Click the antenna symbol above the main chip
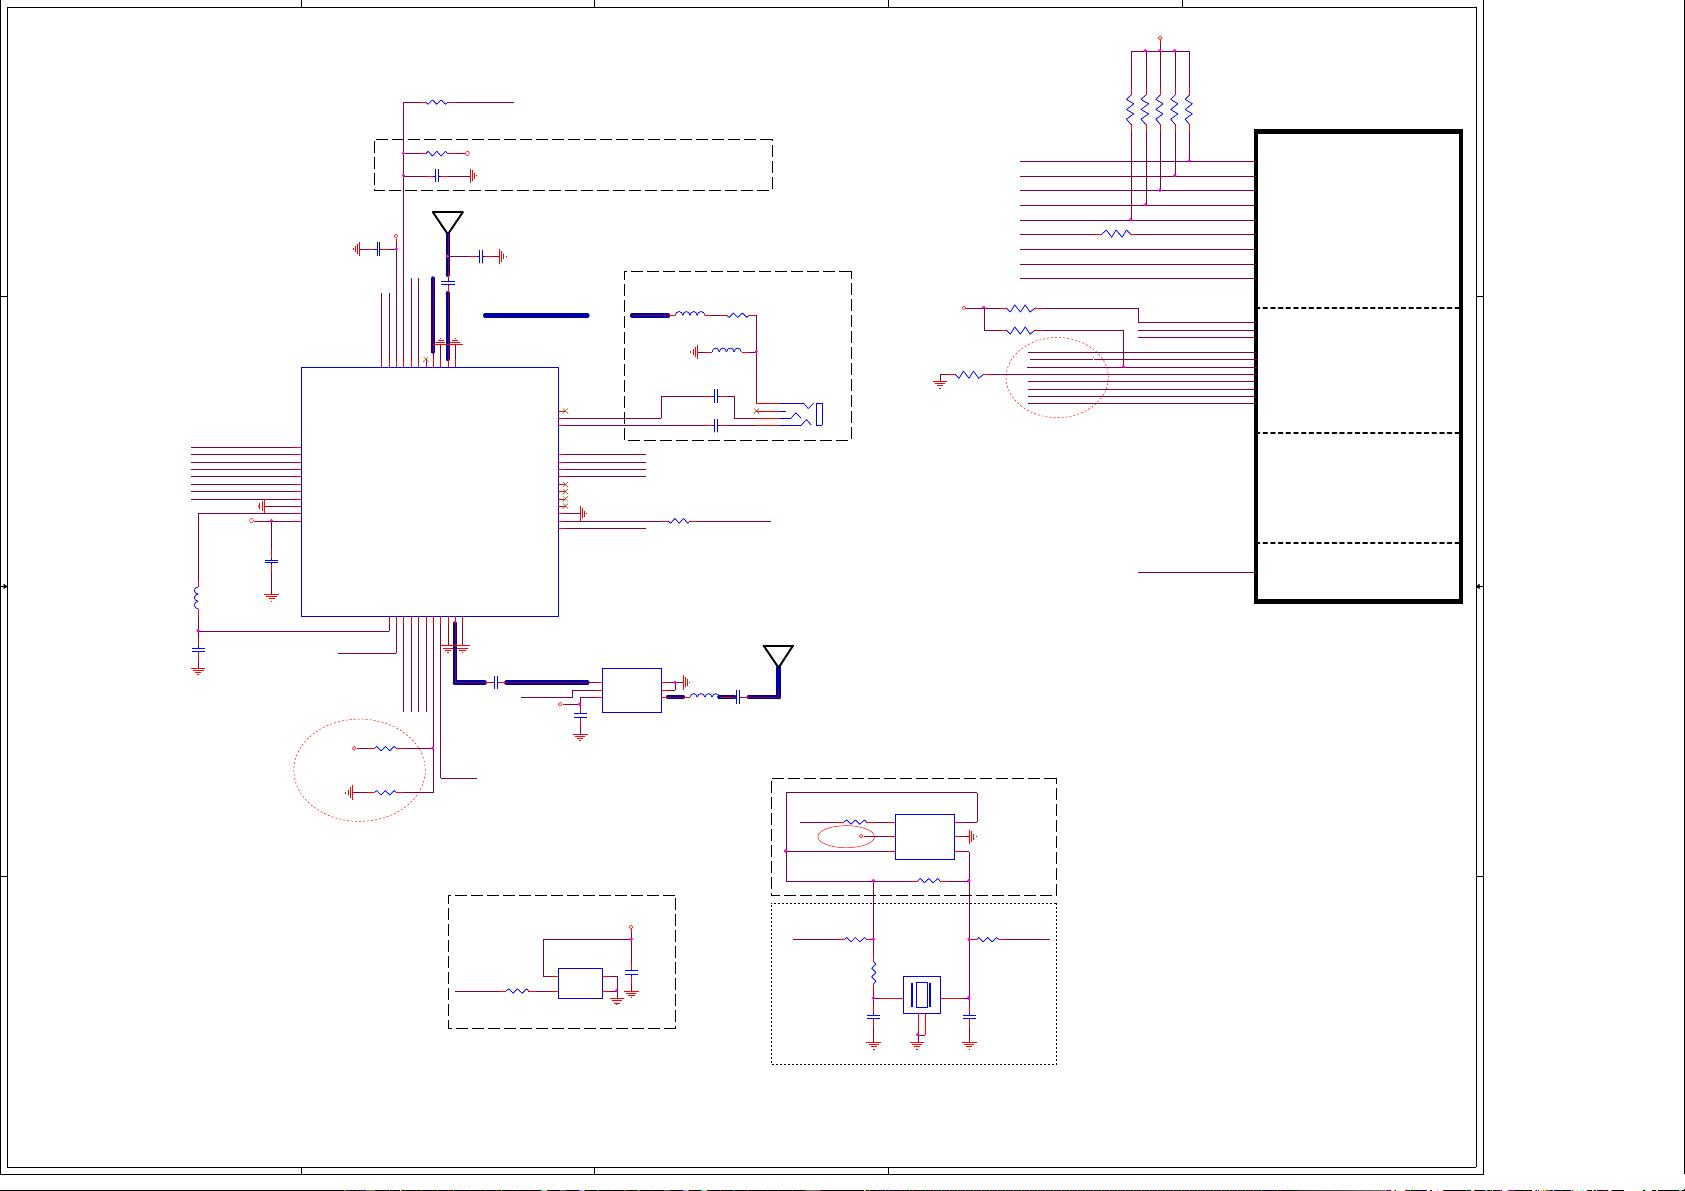This screenshot has height=1191, width=1685. [x=448, y=223]
